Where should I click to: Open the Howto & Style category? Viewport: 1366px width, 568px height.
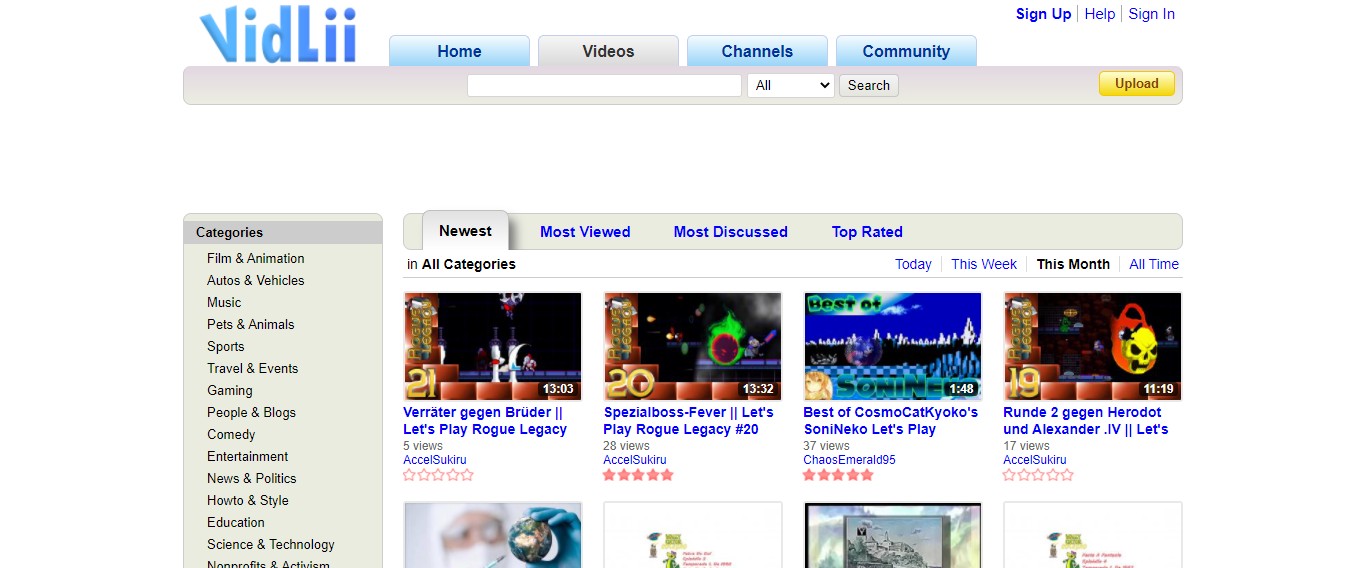pyautogui.click(x=248, y=500)
